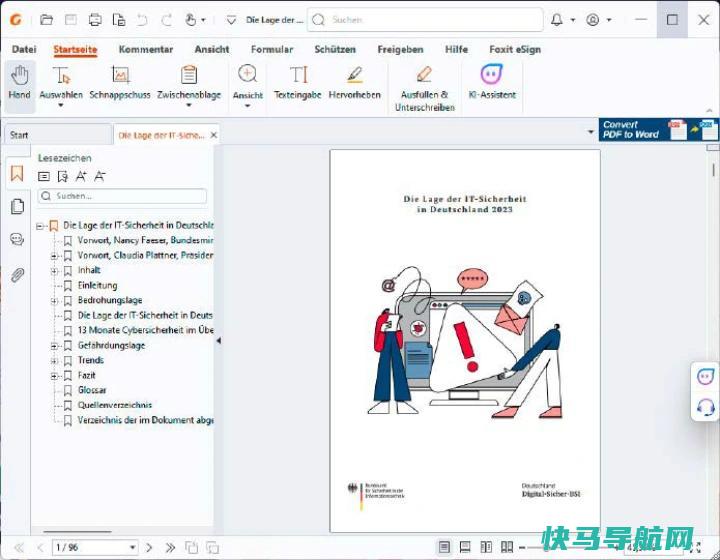
Task: Click the floating support headset icon
Action: (x=705, y=407)
